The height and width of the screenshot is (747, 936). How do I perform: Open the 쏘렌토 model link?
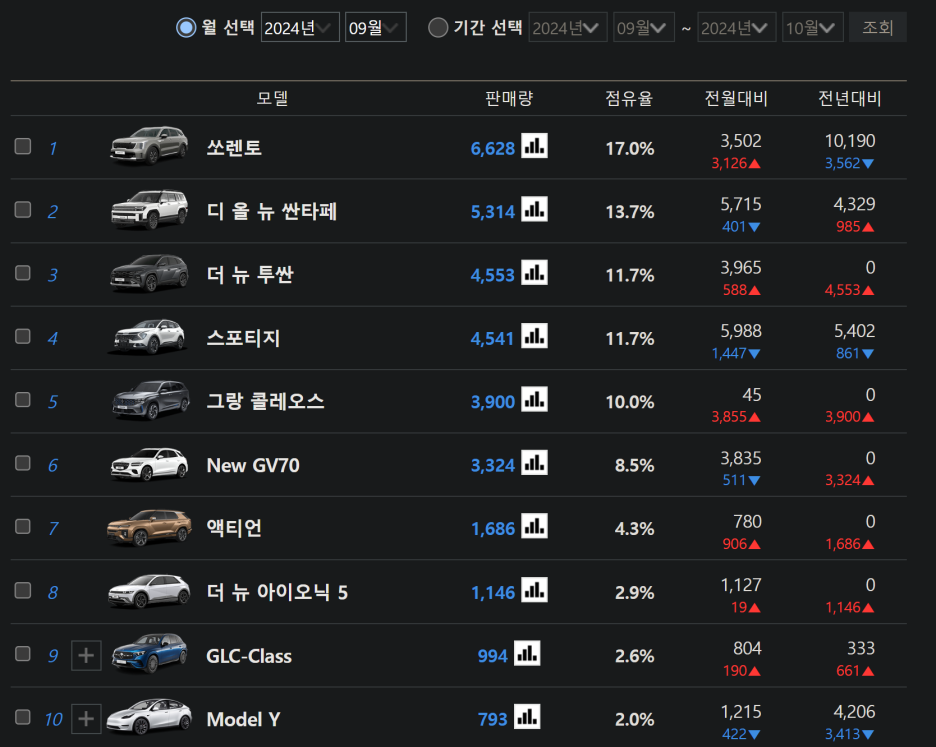(x=234, y=147)
